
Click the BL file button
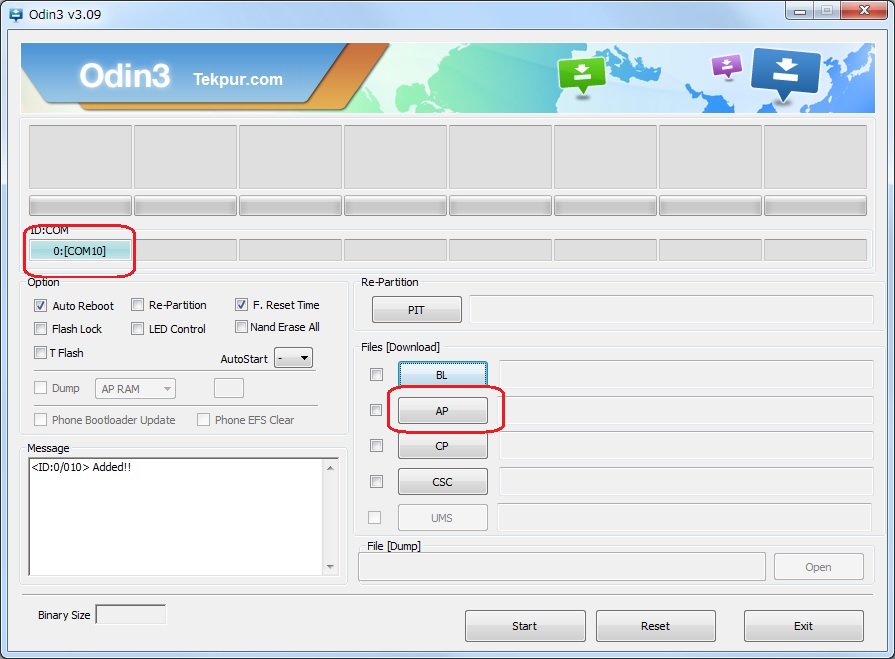click(442, 375)
